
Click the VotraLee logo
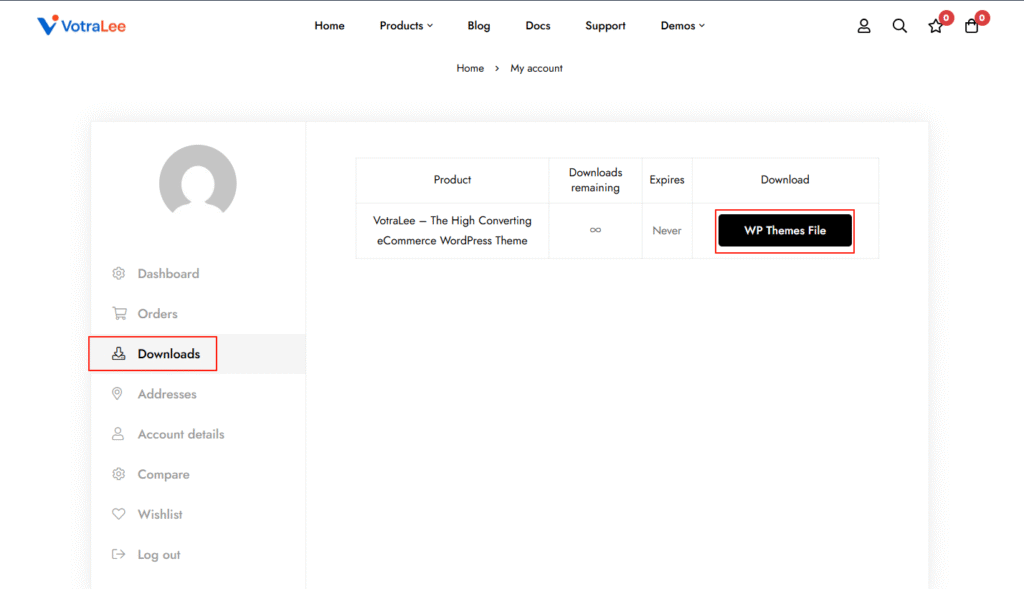click(81, 25)
